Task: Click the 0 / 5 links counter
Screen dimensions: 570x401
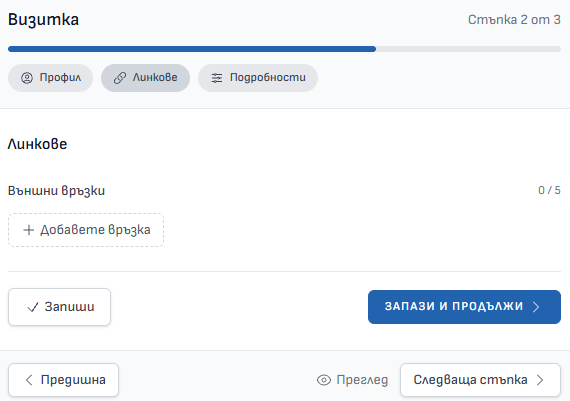Action: pyautogui.click(x=549, y=190)
